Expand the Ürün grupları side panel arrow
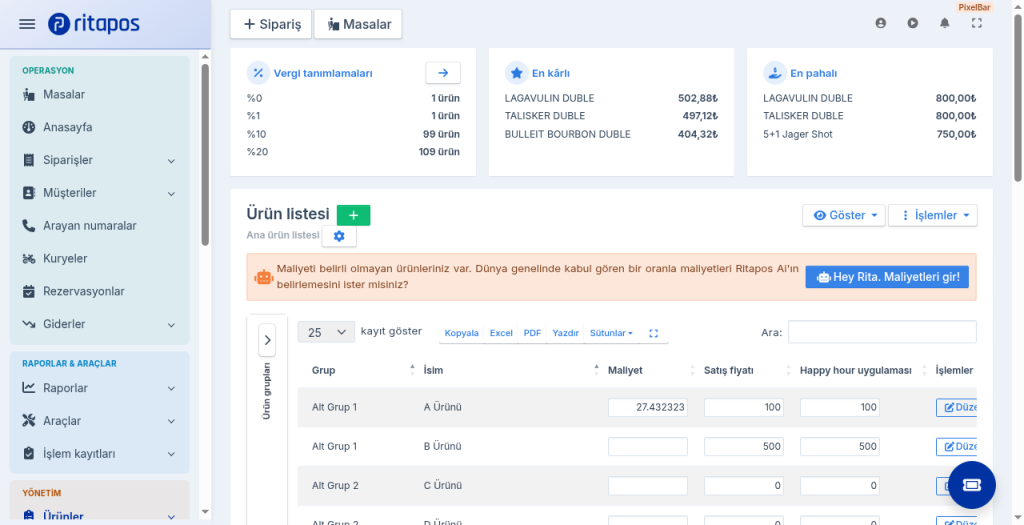This screenshot has height=525, width=1024. tap(267, 340)
